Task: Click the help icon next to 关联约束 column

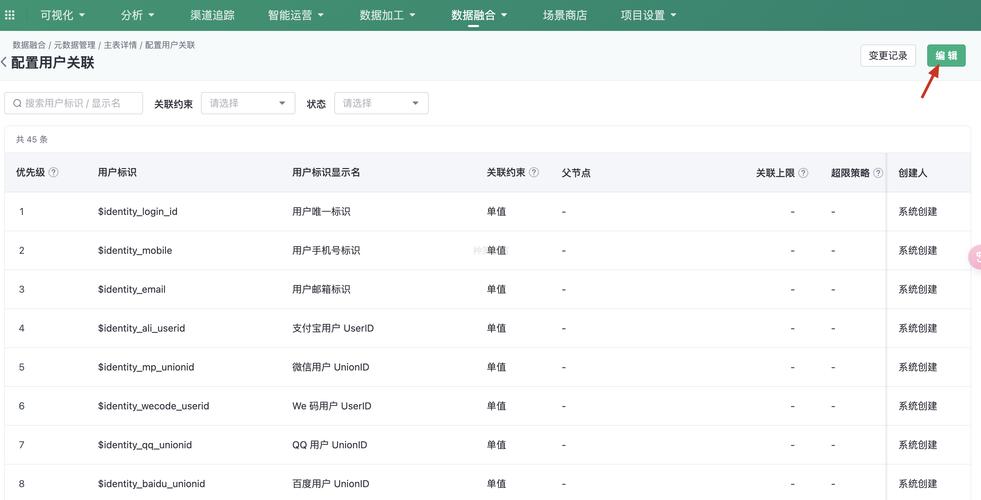Action: point(534,172)
